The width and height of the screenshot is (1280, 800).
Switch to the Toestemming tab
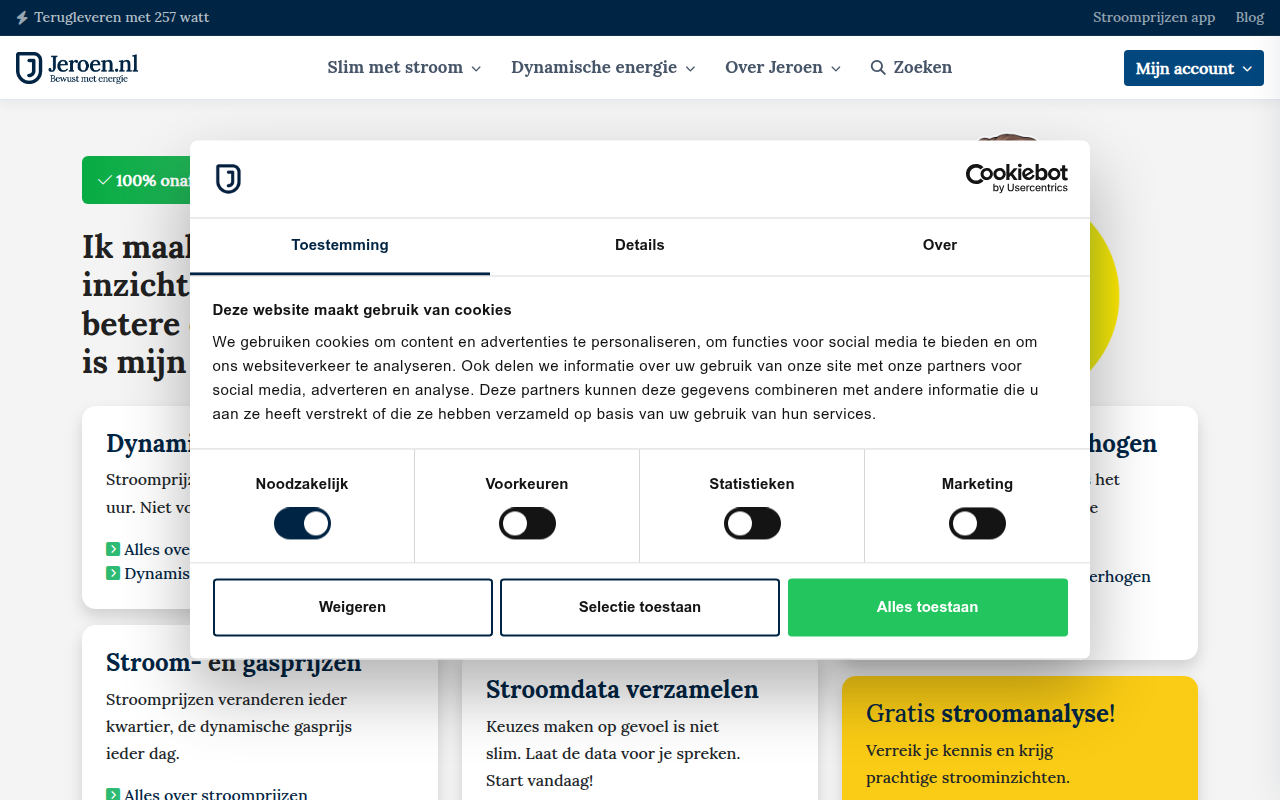click(x=340, y=246)
